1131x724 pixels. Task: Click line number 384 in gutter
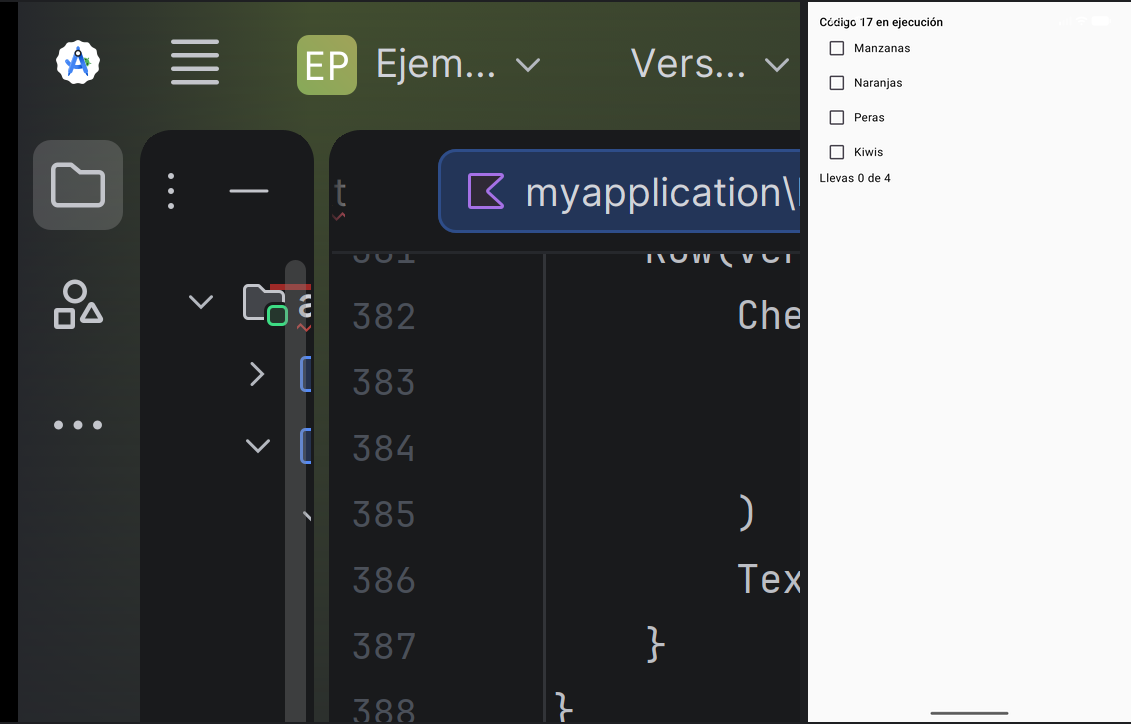(x=384, y=449)
